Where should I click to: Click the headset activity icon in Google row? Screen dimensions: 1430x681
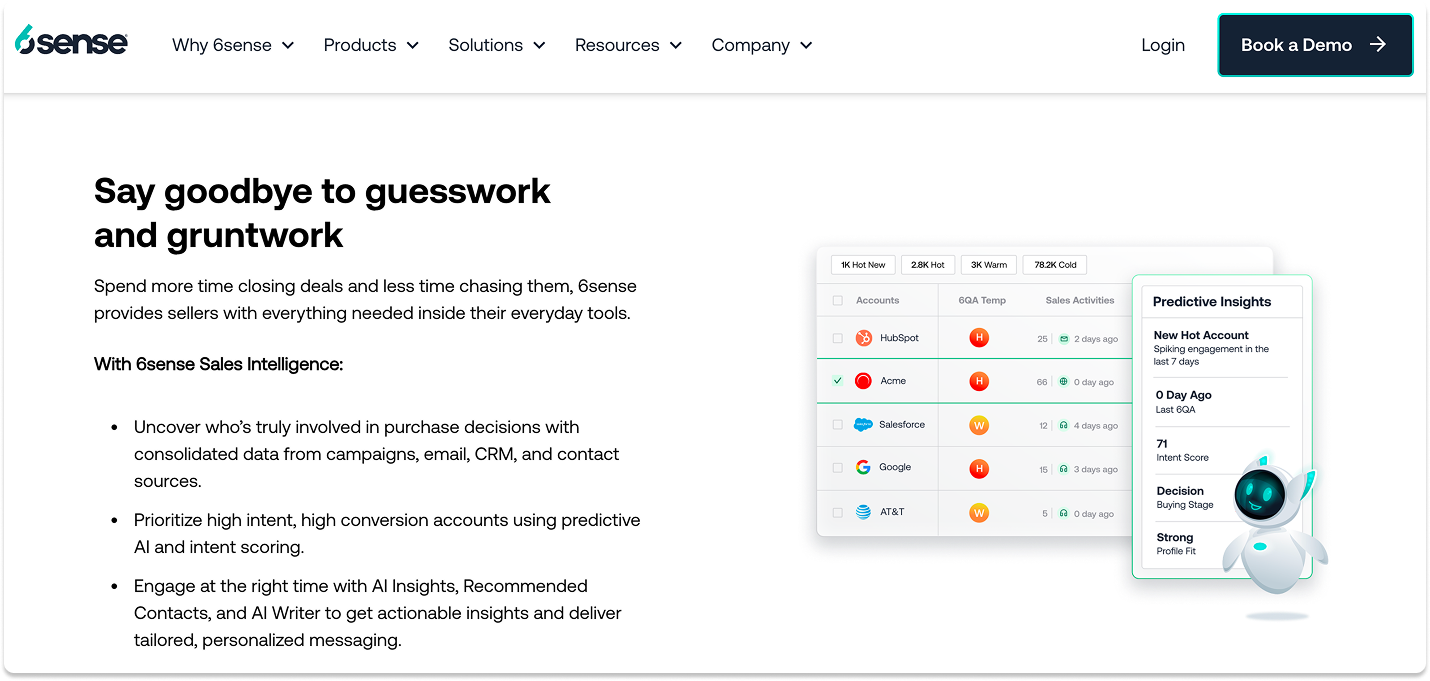coord(1064,469)
